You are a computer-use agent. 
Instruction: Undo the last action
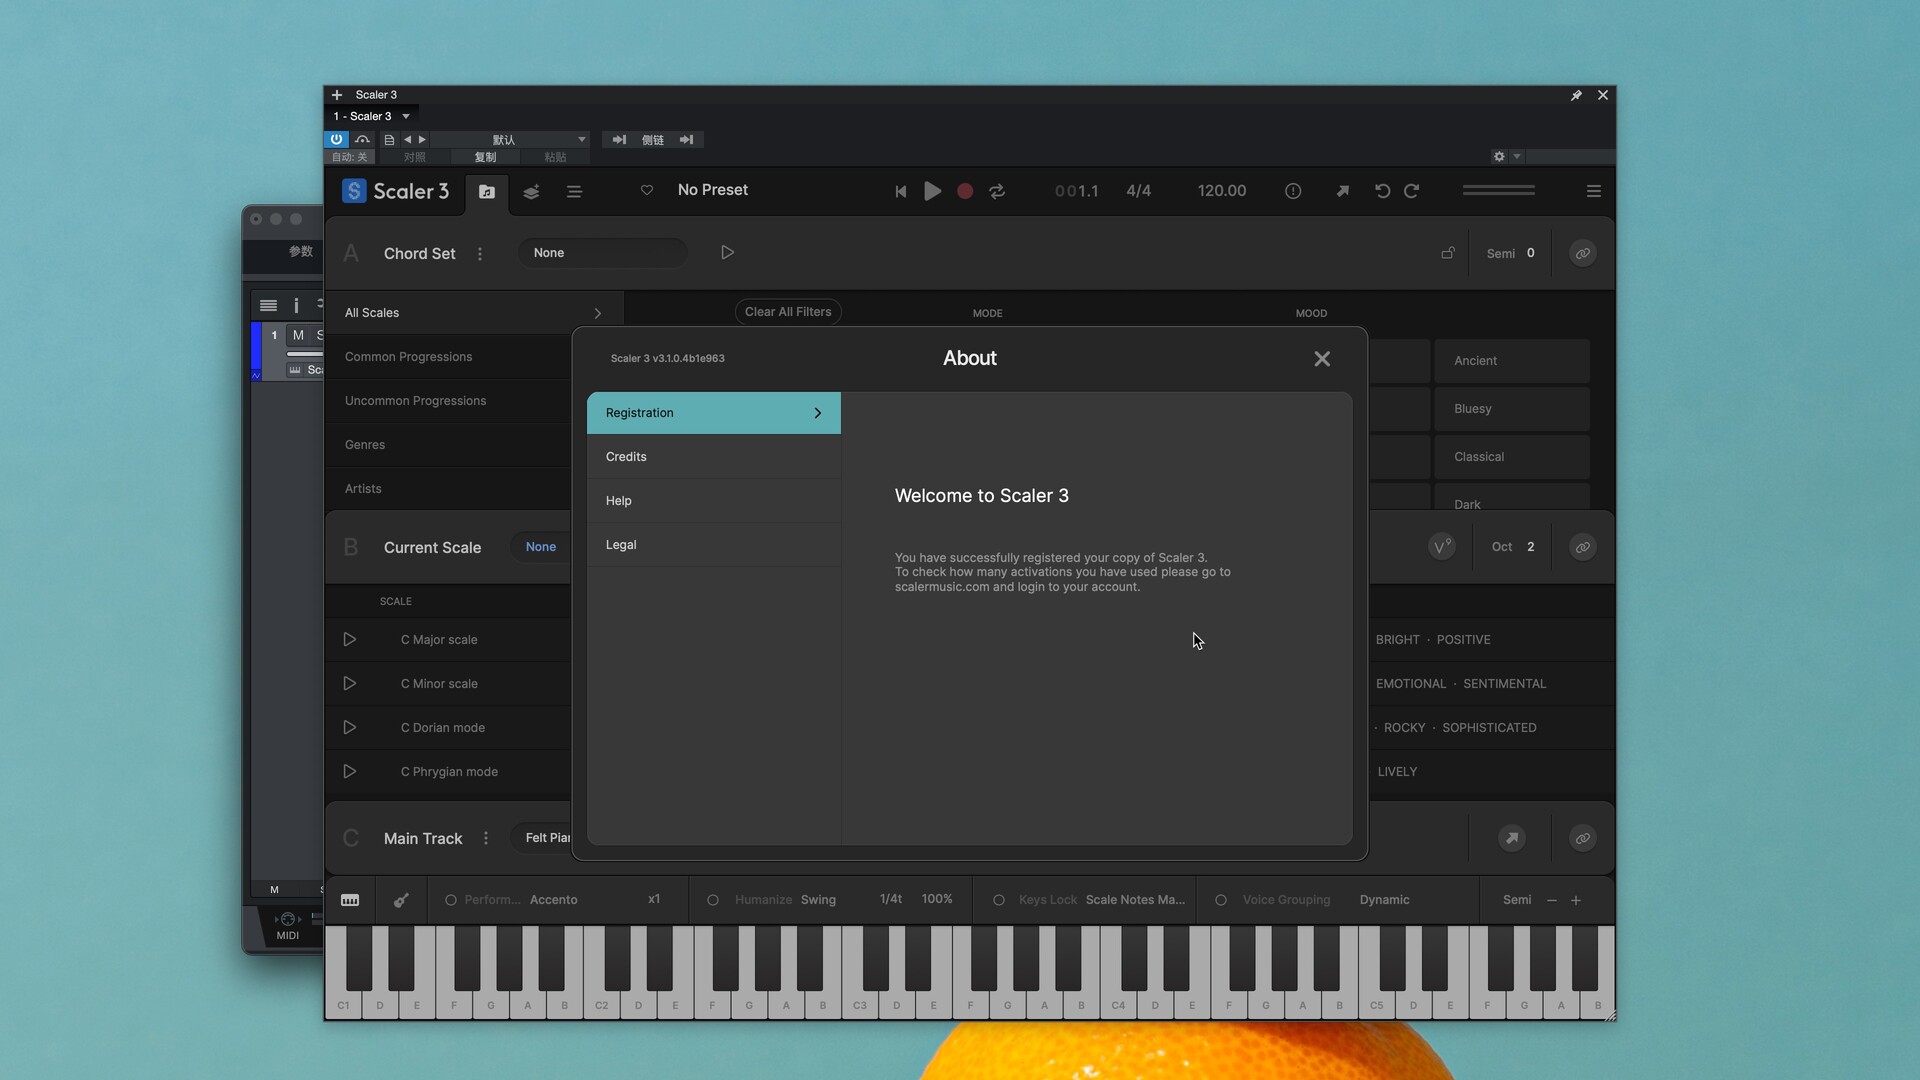pos(1382,191)
